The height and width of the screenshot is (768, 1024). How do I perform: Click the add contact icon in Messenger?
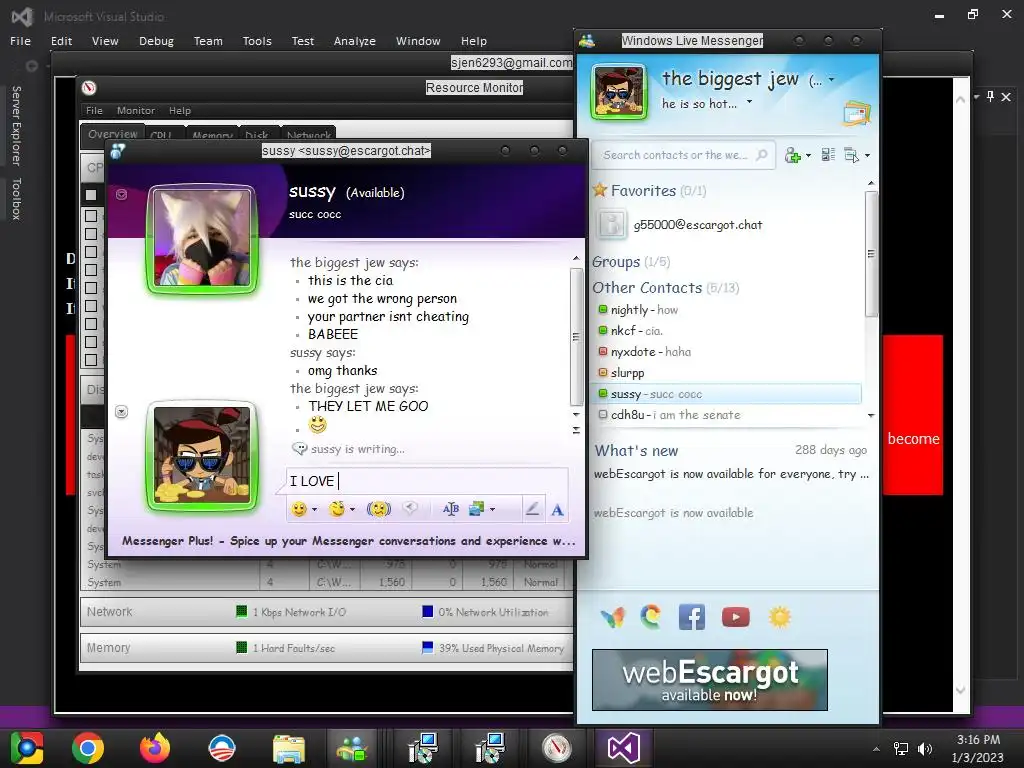792,155
